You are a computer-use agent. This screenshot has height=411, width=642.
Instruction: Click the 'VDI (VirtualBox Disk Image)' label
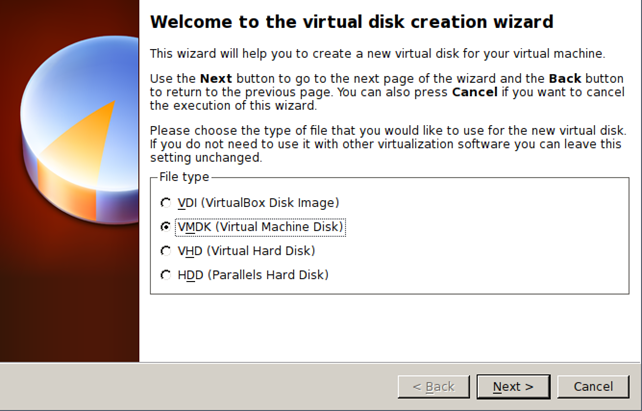click(258, 203)
